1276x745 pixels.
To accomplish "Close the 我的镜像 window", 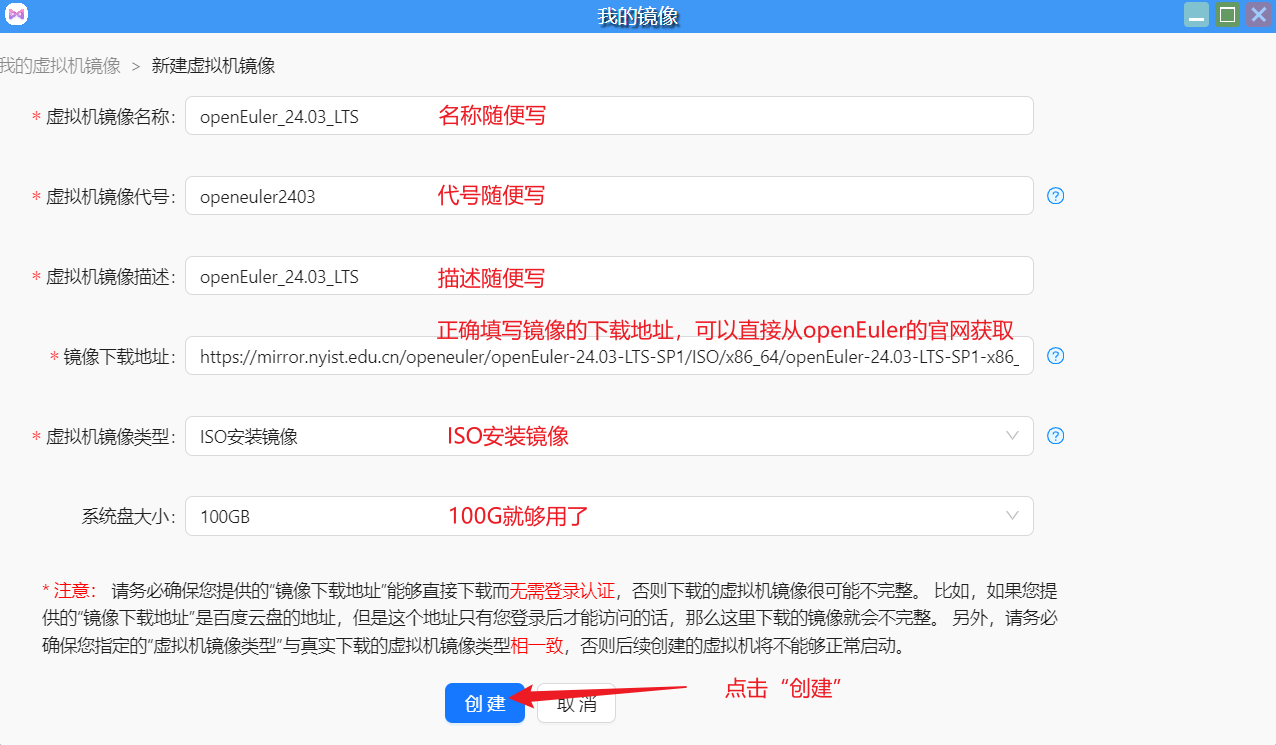I will click(1258, 15).
